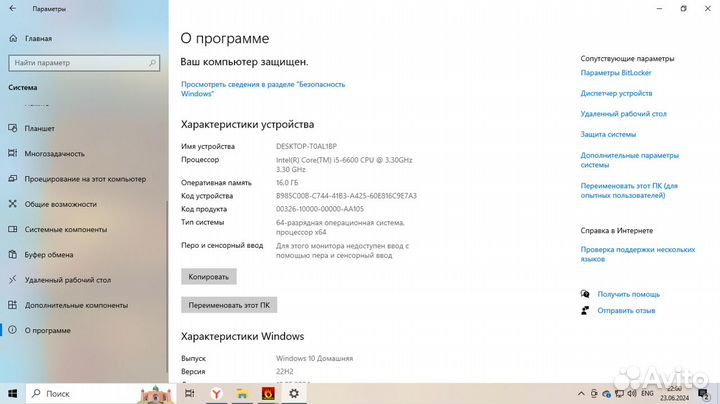Viewport: 720px width, 404px height.
Task: Open the taskbar clock and date
Action: 675,393
